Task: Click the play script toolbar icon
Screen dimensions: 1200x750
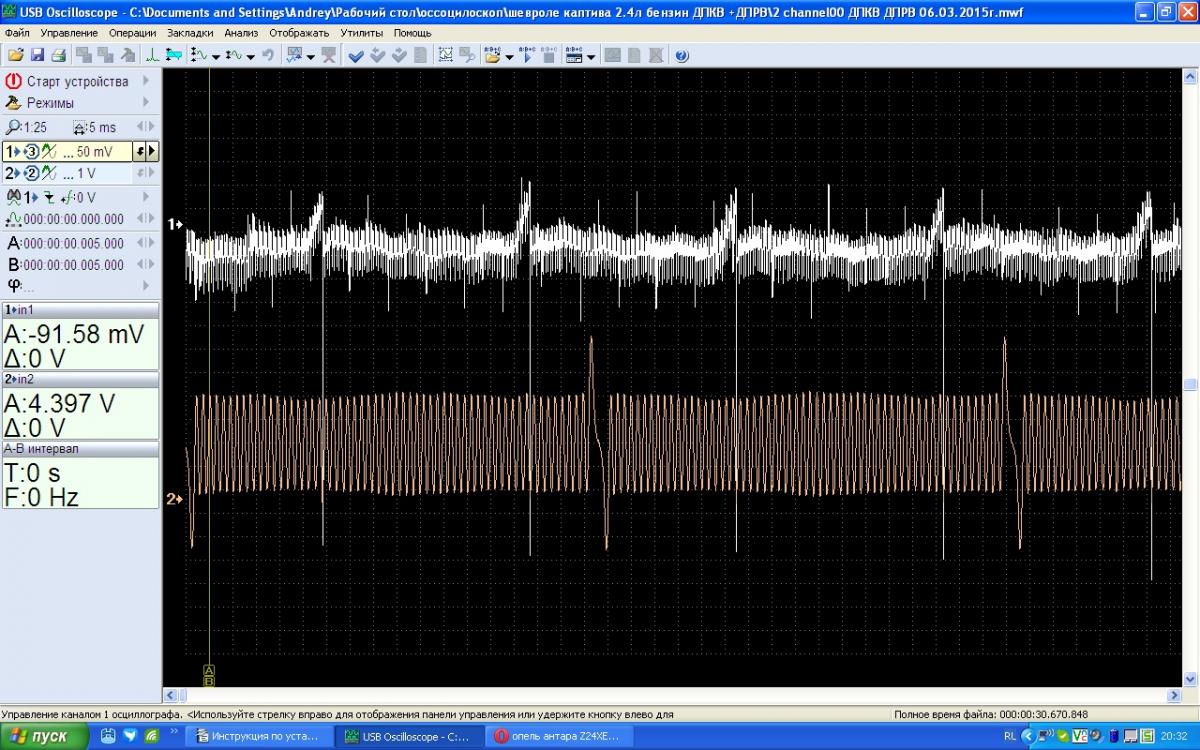Action: tap(528, 56)
